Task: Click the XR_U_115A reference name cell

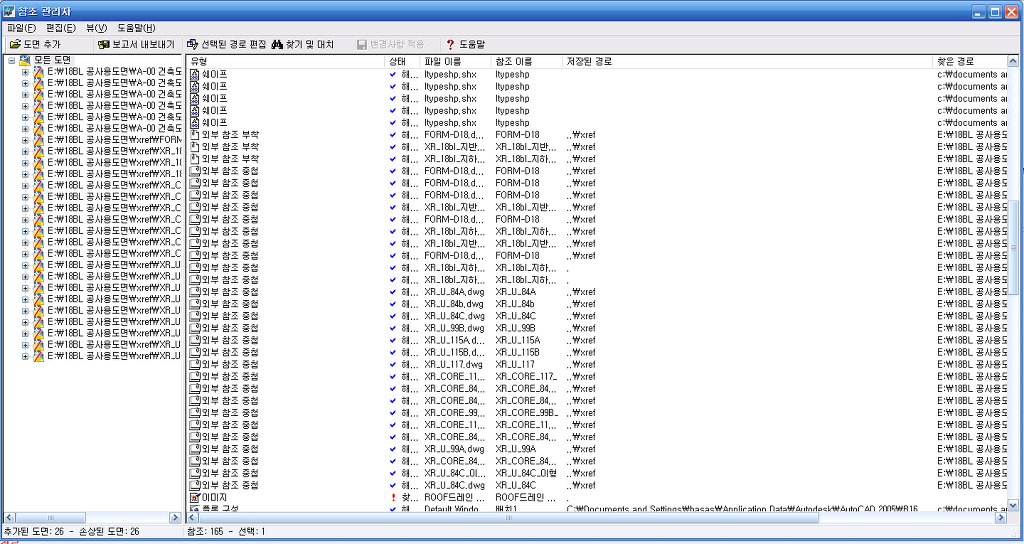Action: pyautogui.click(x=518, y=340)
